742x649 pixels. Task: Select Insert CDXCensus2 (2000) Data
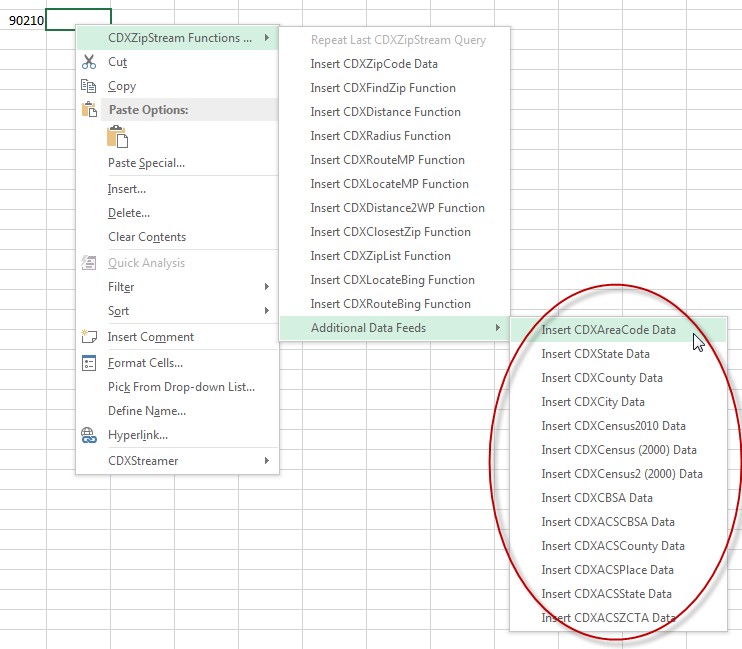click(x=618, y=474)
